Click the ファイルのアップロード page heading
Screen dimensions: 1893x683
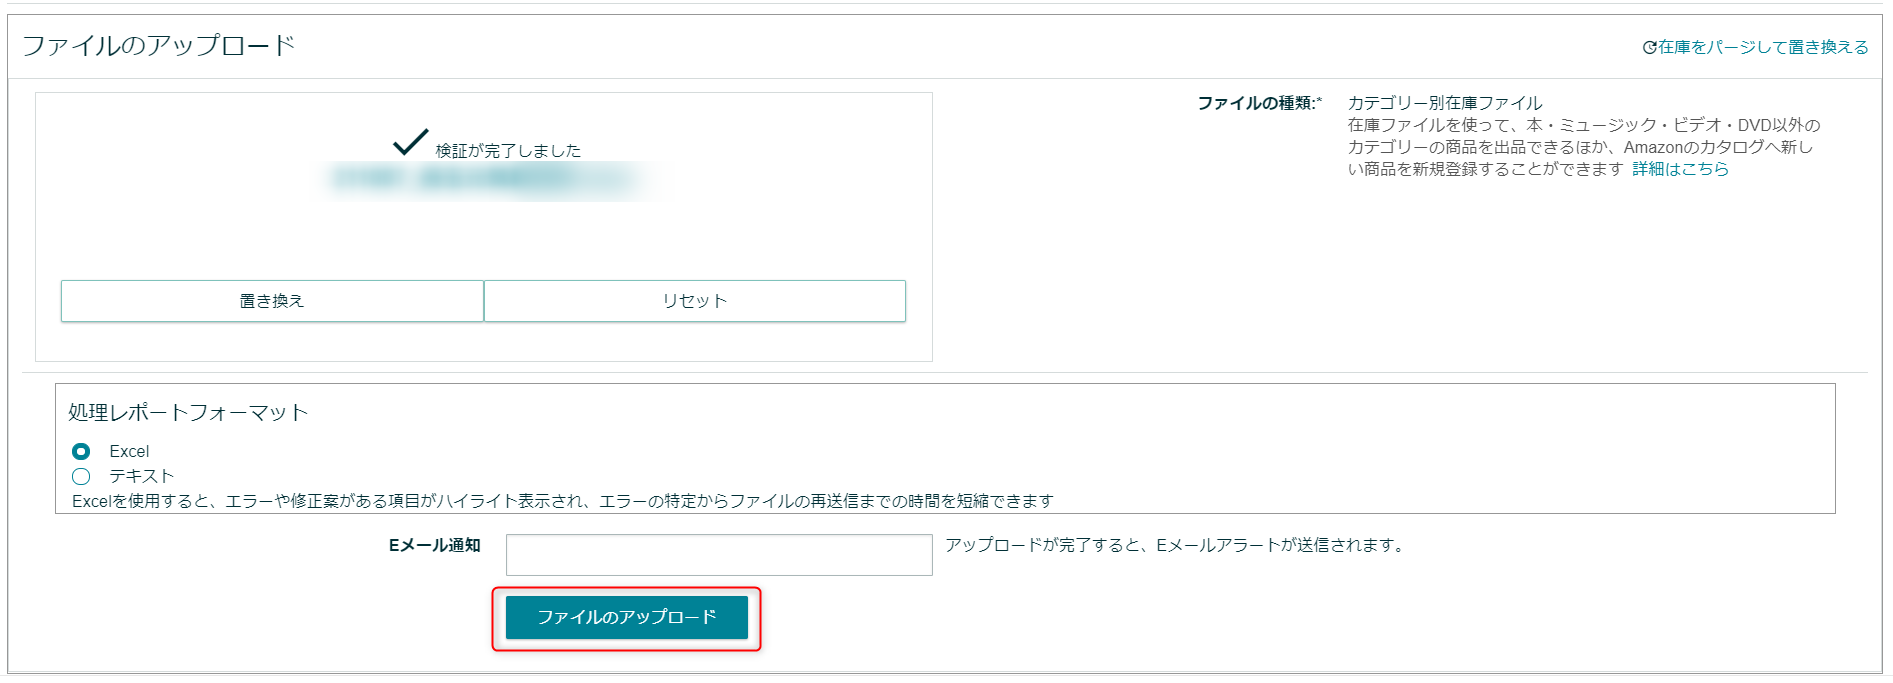click(159, 45)
